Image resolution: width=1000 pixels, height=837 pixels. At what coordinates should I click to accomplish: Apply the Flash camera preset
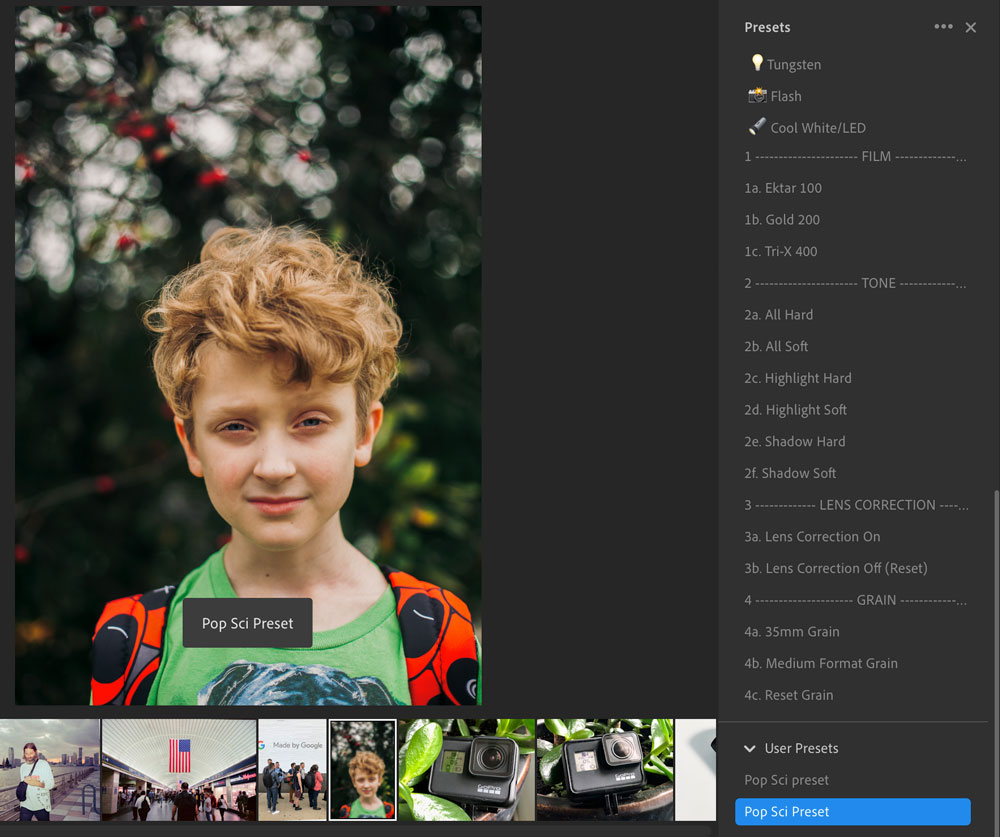pos(785,96)
